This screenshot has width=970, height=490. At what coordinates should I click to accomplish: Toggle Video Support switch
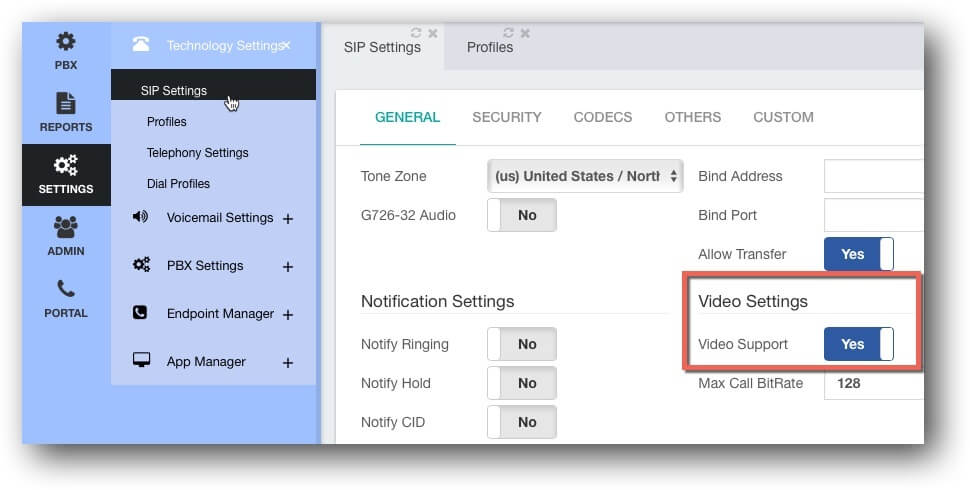tap(859, 345)
